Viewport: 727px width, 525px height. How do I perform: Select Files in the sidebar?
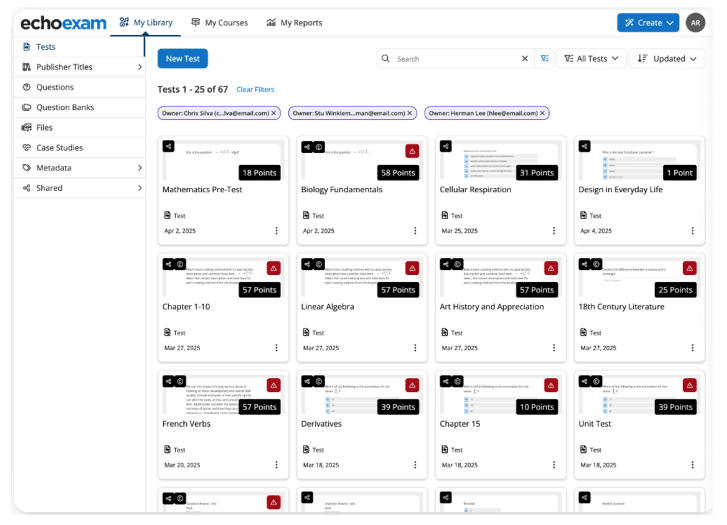click(79, 128)
